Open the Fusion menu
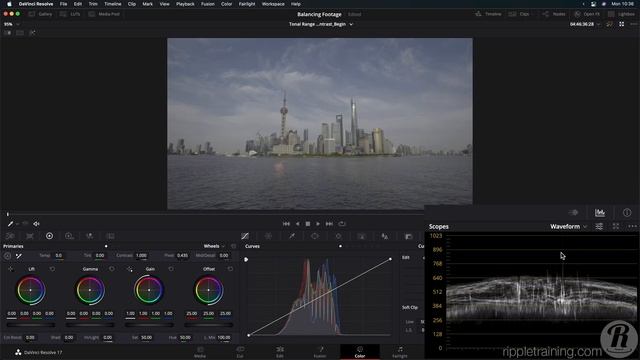 pos(208,4)
